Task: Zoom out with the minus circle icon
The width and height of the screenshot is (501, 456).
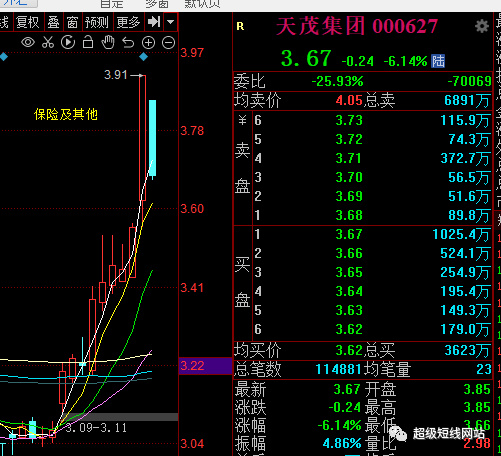Action: pyautogui.click(x=168, y=43)
